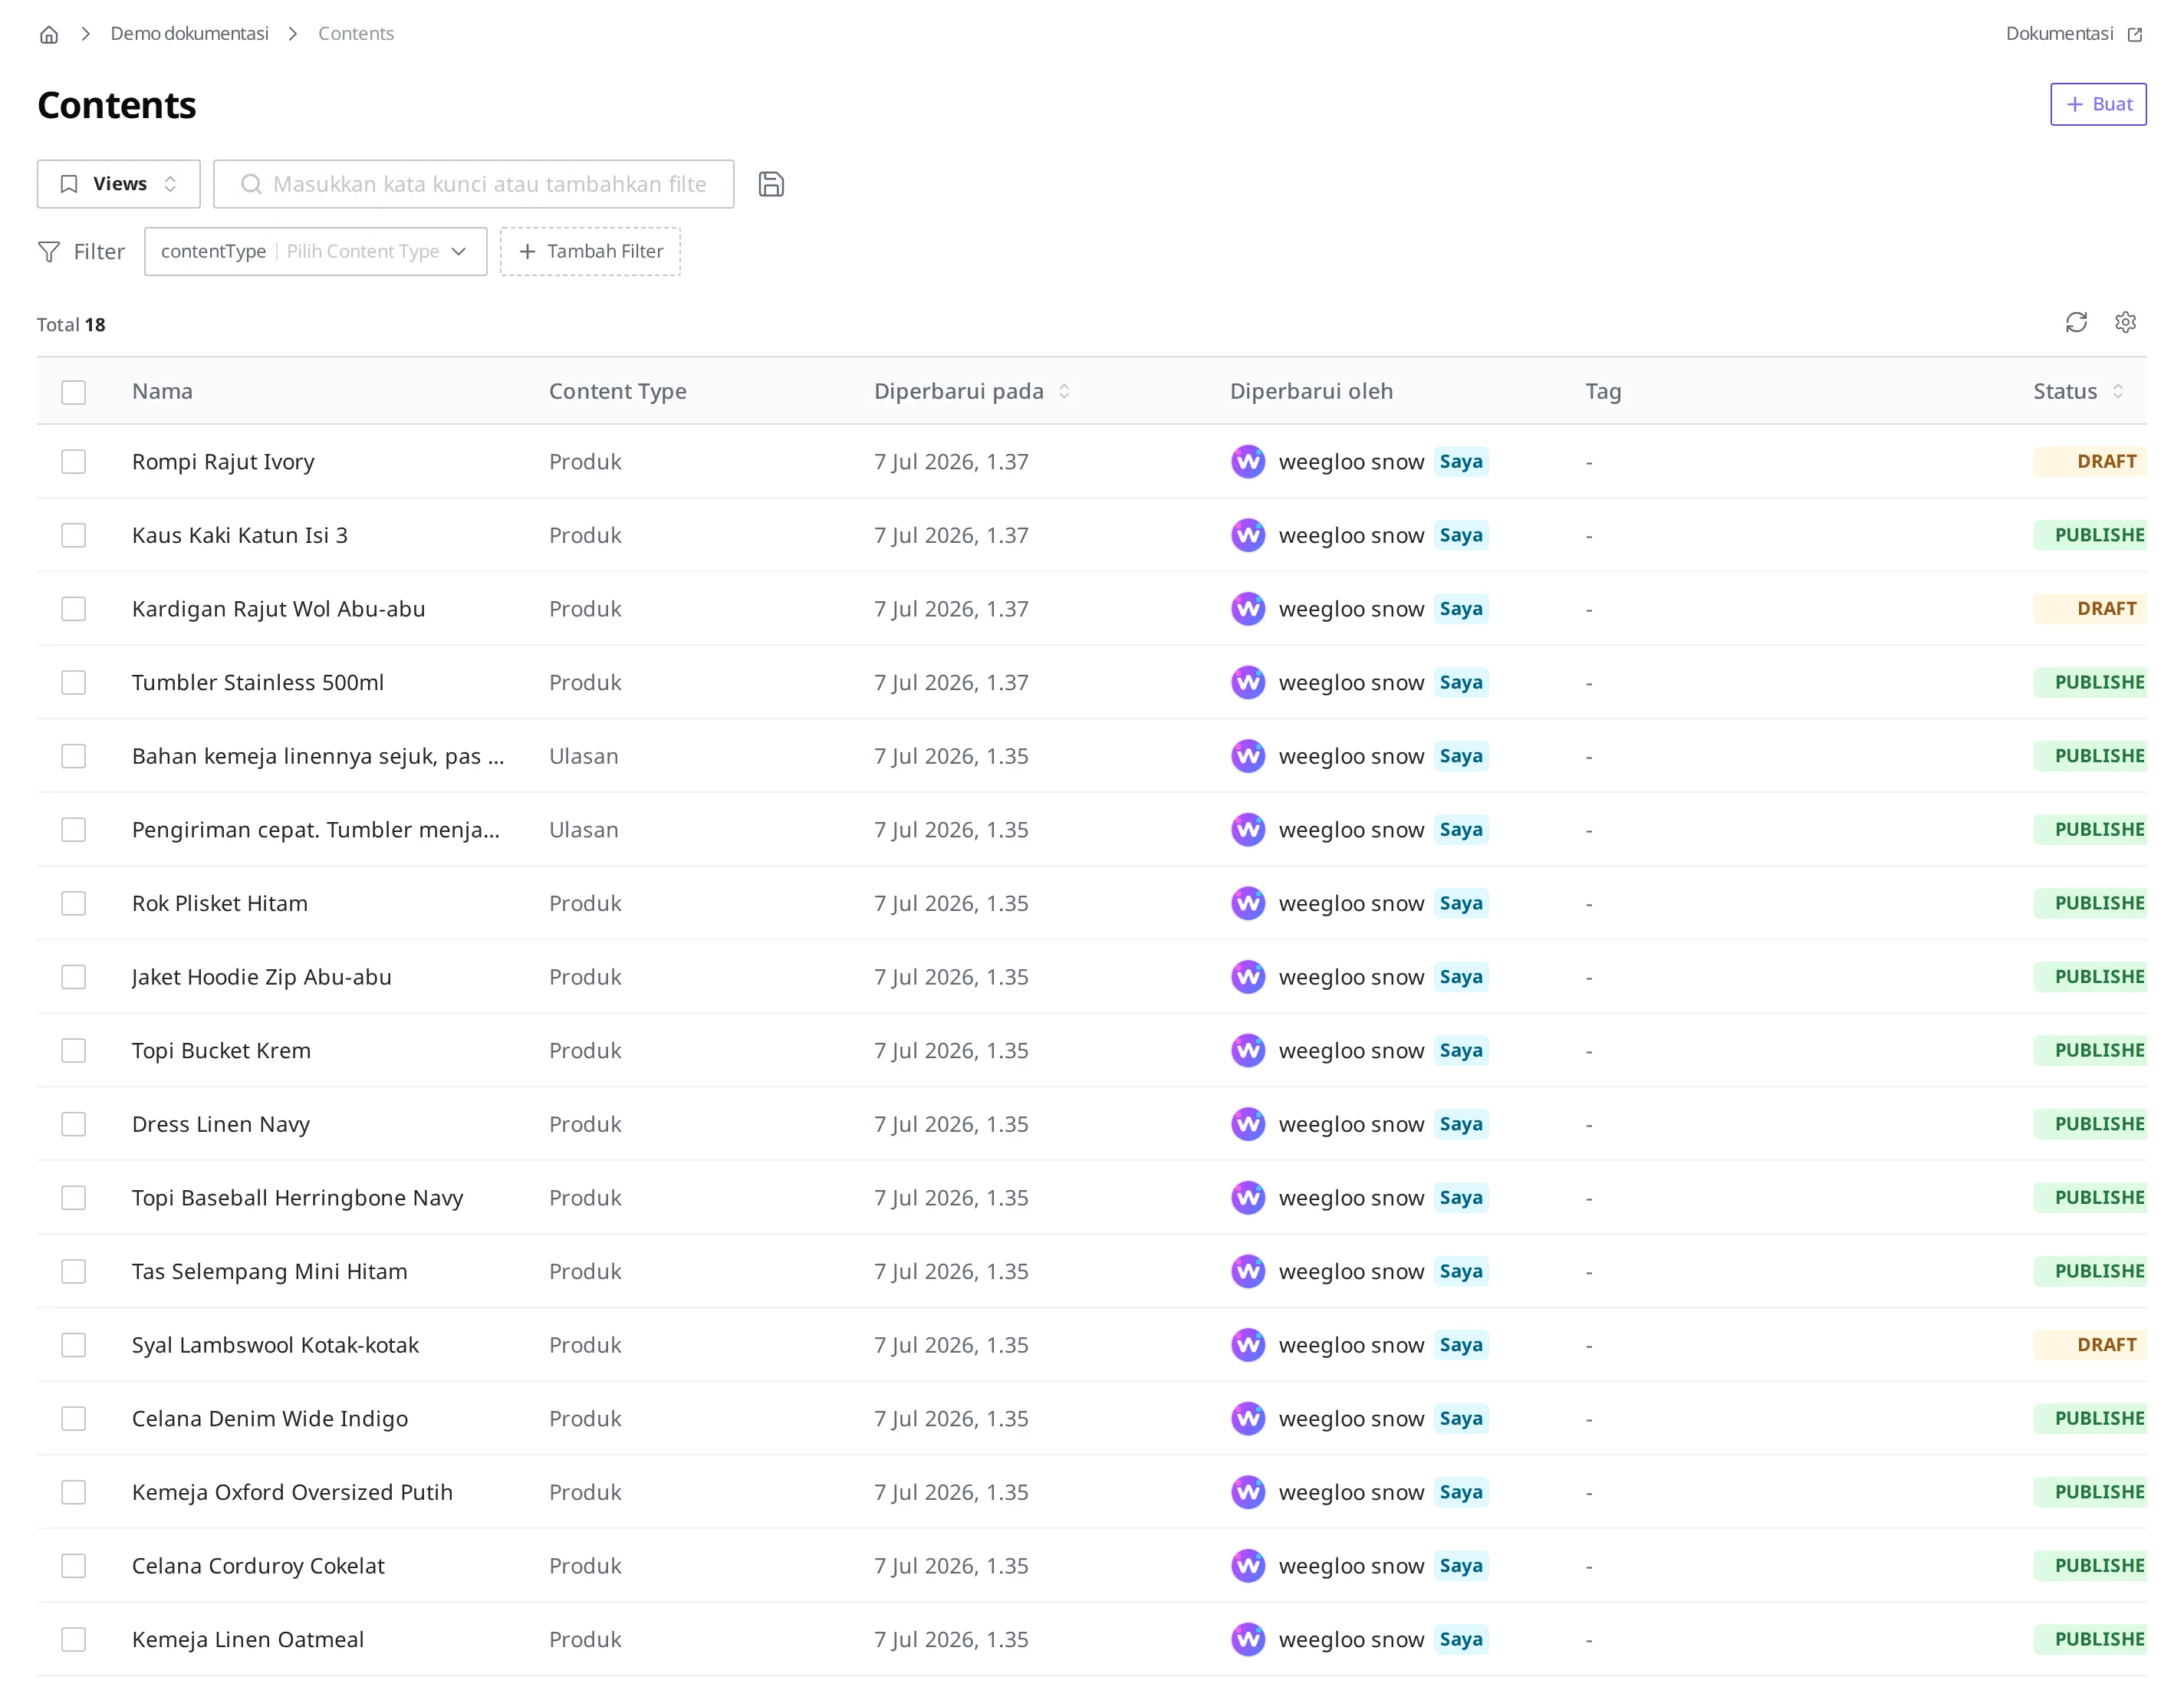
Task: Click DRAFT badge for Kardigan Rajut Wol
Action: click(2090, 609)
